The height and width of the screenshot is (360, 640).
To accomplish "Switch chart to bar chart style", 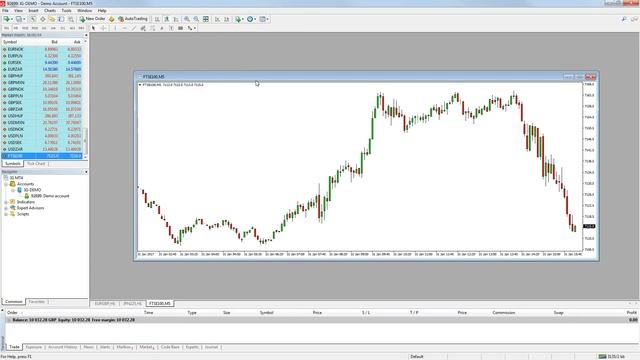I will 157,19.
